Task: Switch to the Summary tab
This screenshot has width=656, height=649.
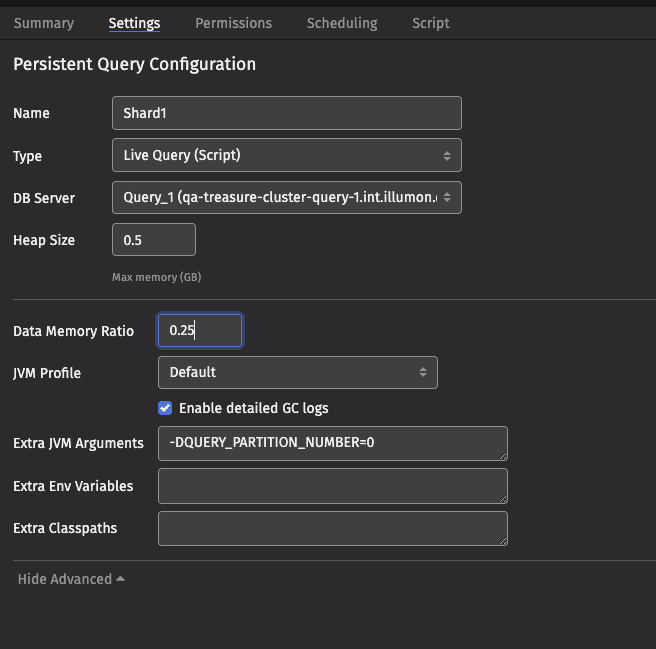Action: (44, 23)
